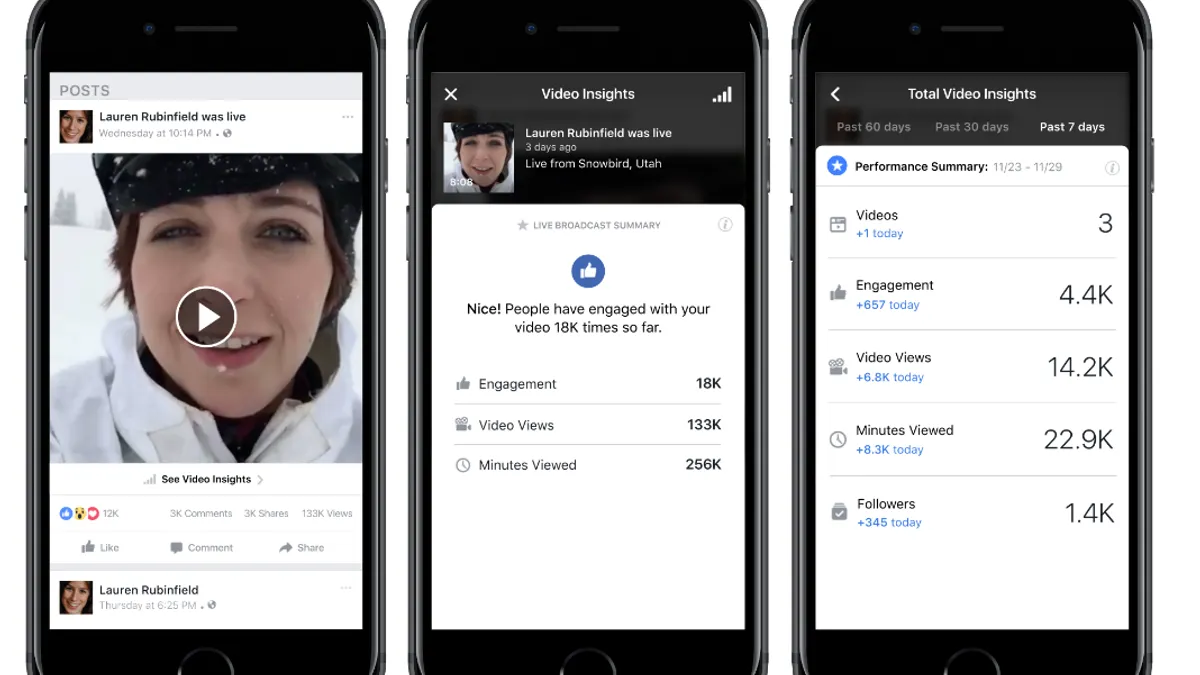Select the Engagement 18K row

pos(588,384)
